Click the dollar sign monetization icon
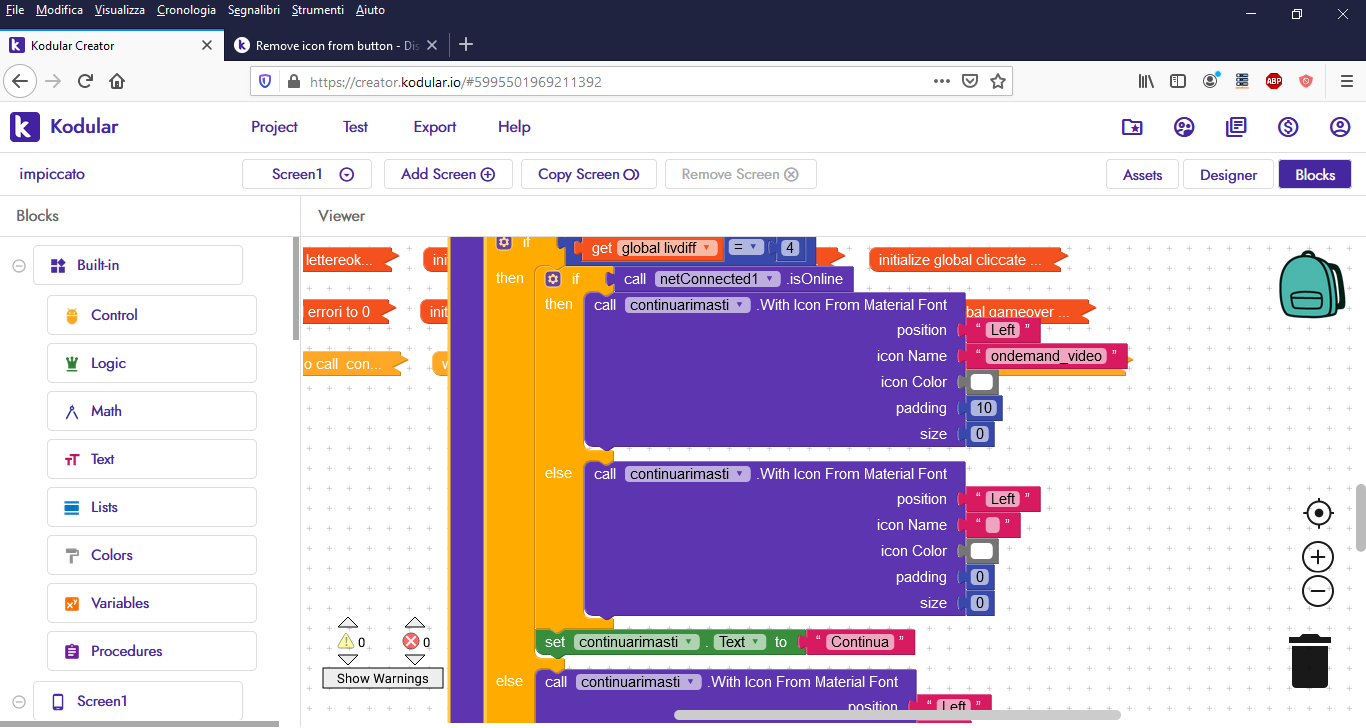Screen dimensions: 1366x728 point(1288,127)
